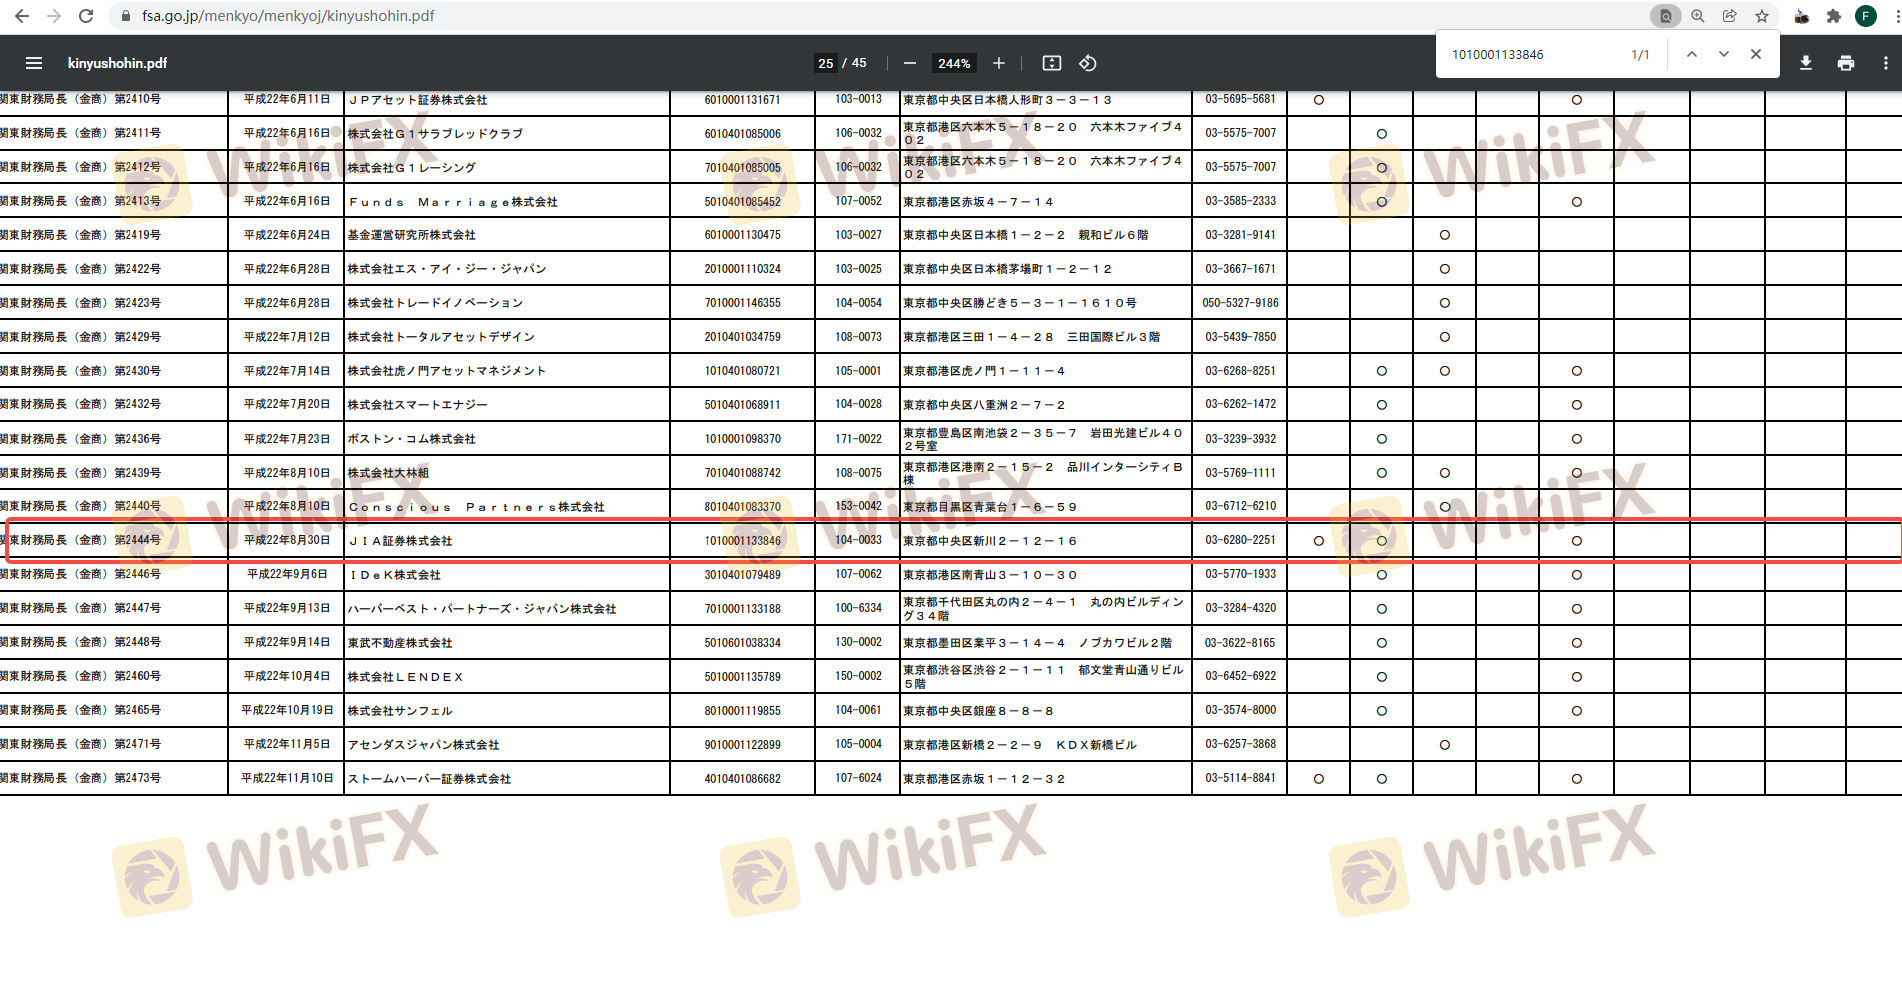
Task: Open the PDF viewer more actions menu
Action: pyautogui.click(x=1885, y=63)
